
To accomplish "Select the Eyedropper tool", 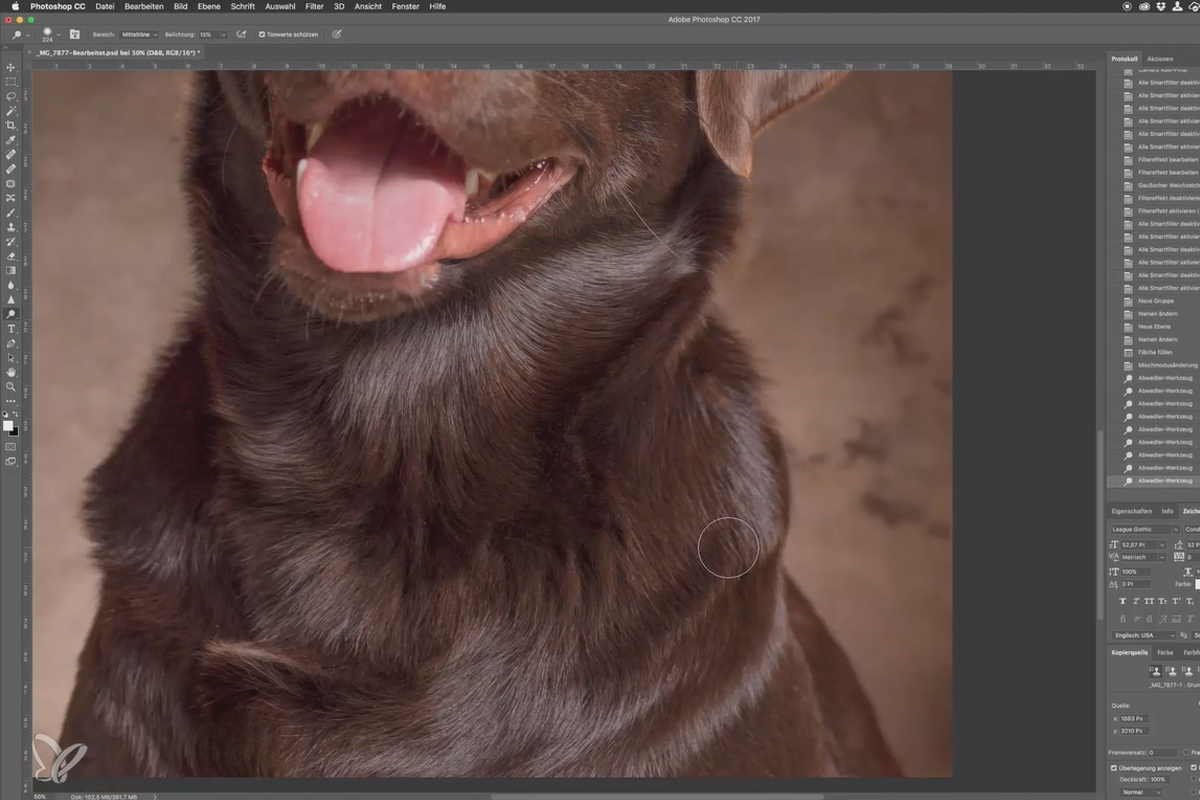I will click(x=11, y=140).
